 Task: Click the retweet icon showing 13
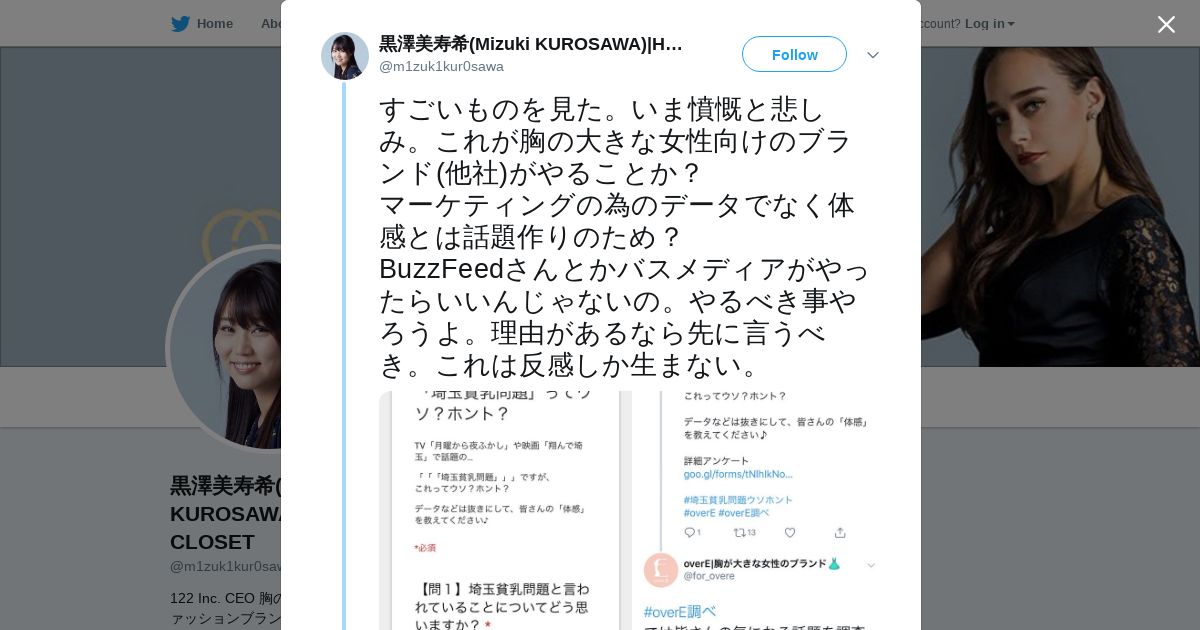tap(745, 533)
